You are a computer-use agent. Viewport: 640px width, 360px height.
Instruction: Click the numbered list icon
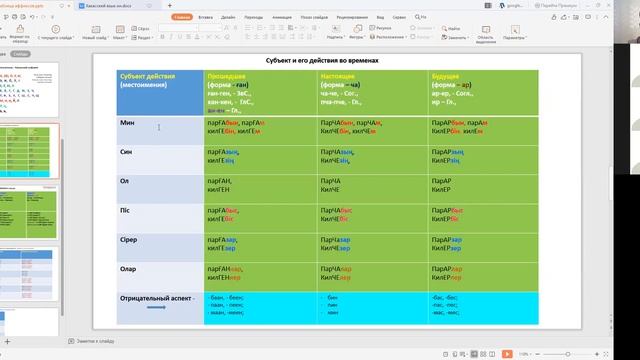coord(260,28)
